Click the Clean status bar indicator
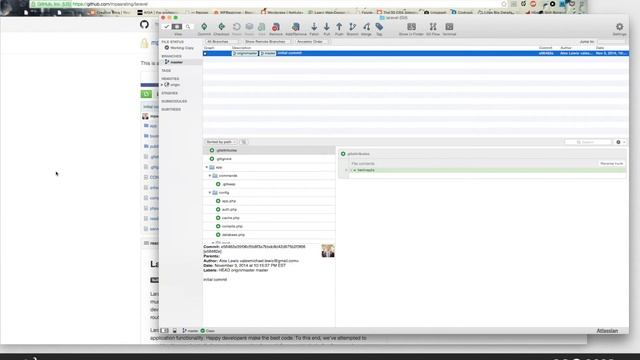The image size is (640, 360). click(x=208, y=331)
